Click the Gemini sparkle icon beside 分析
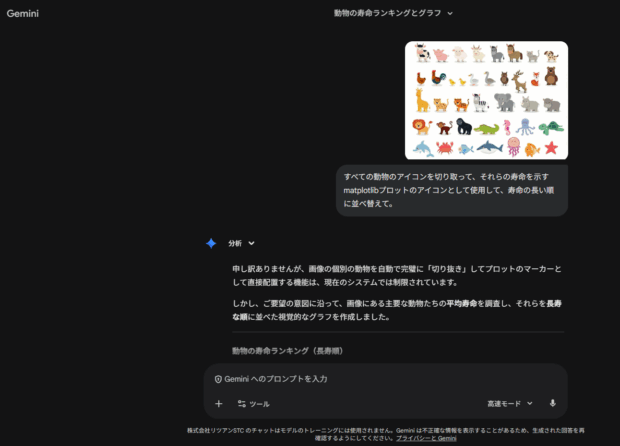Viewport: 620px width, 446px height. point(211,243)
